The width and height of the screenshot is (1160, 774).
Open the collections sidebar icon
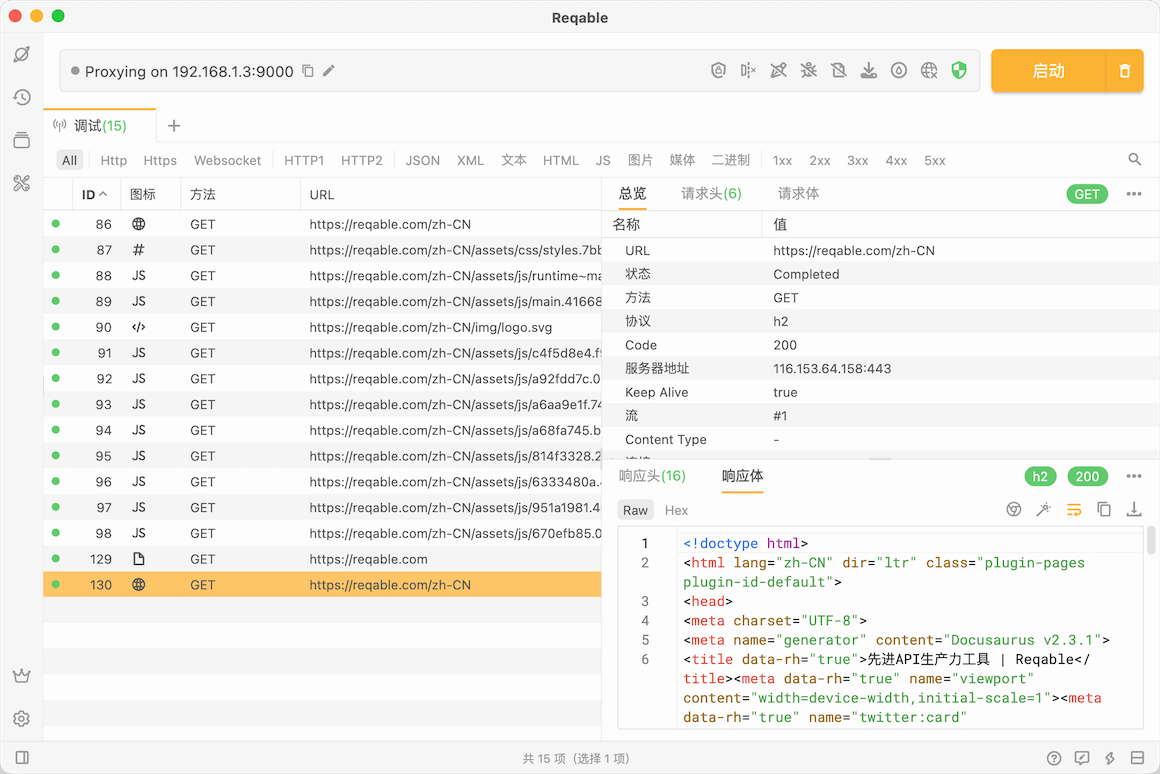(x=22, y=140)
